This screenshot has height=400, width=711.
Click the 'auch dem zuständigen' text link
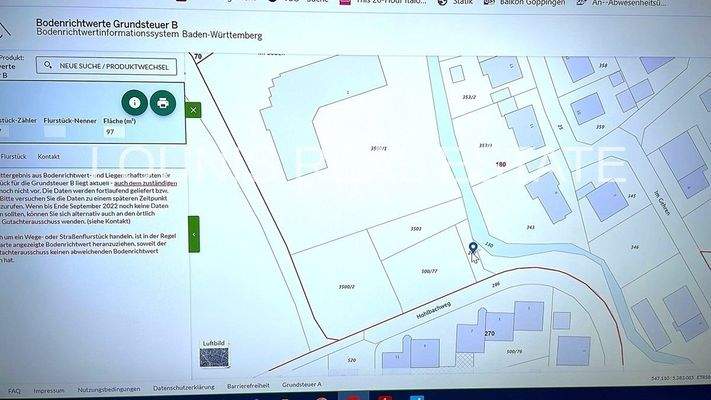point(144,183)
